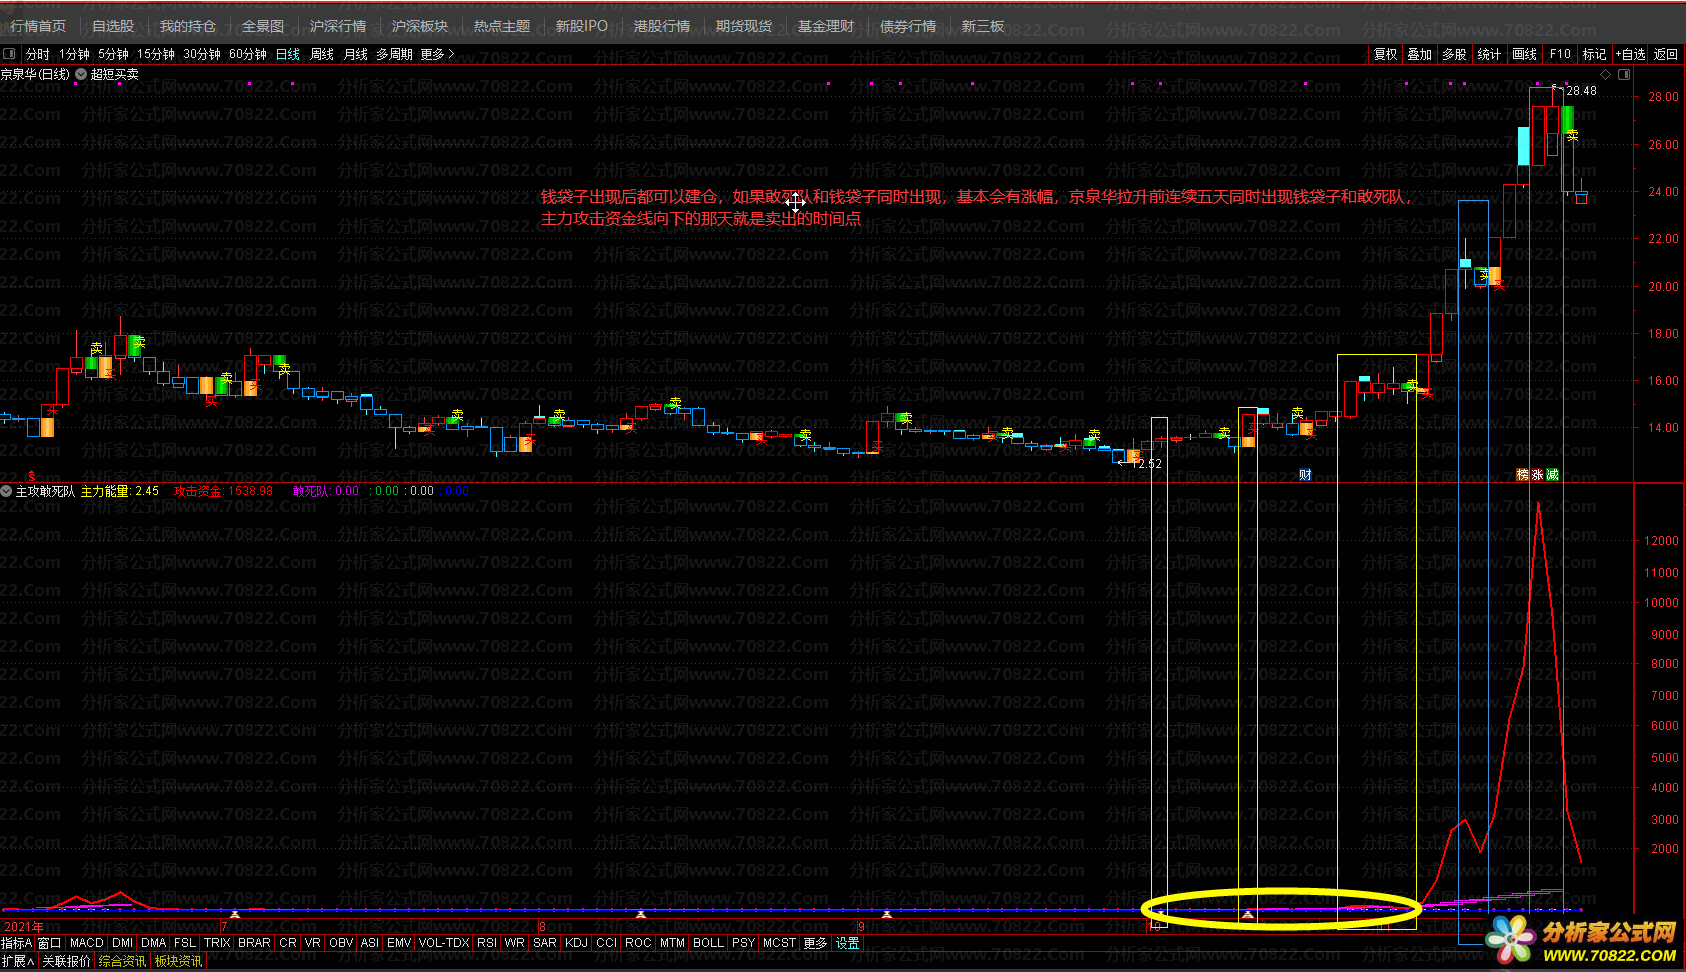Select the 日线 daily period
This screenshot has width=1686, height=972.
[288, 54]
